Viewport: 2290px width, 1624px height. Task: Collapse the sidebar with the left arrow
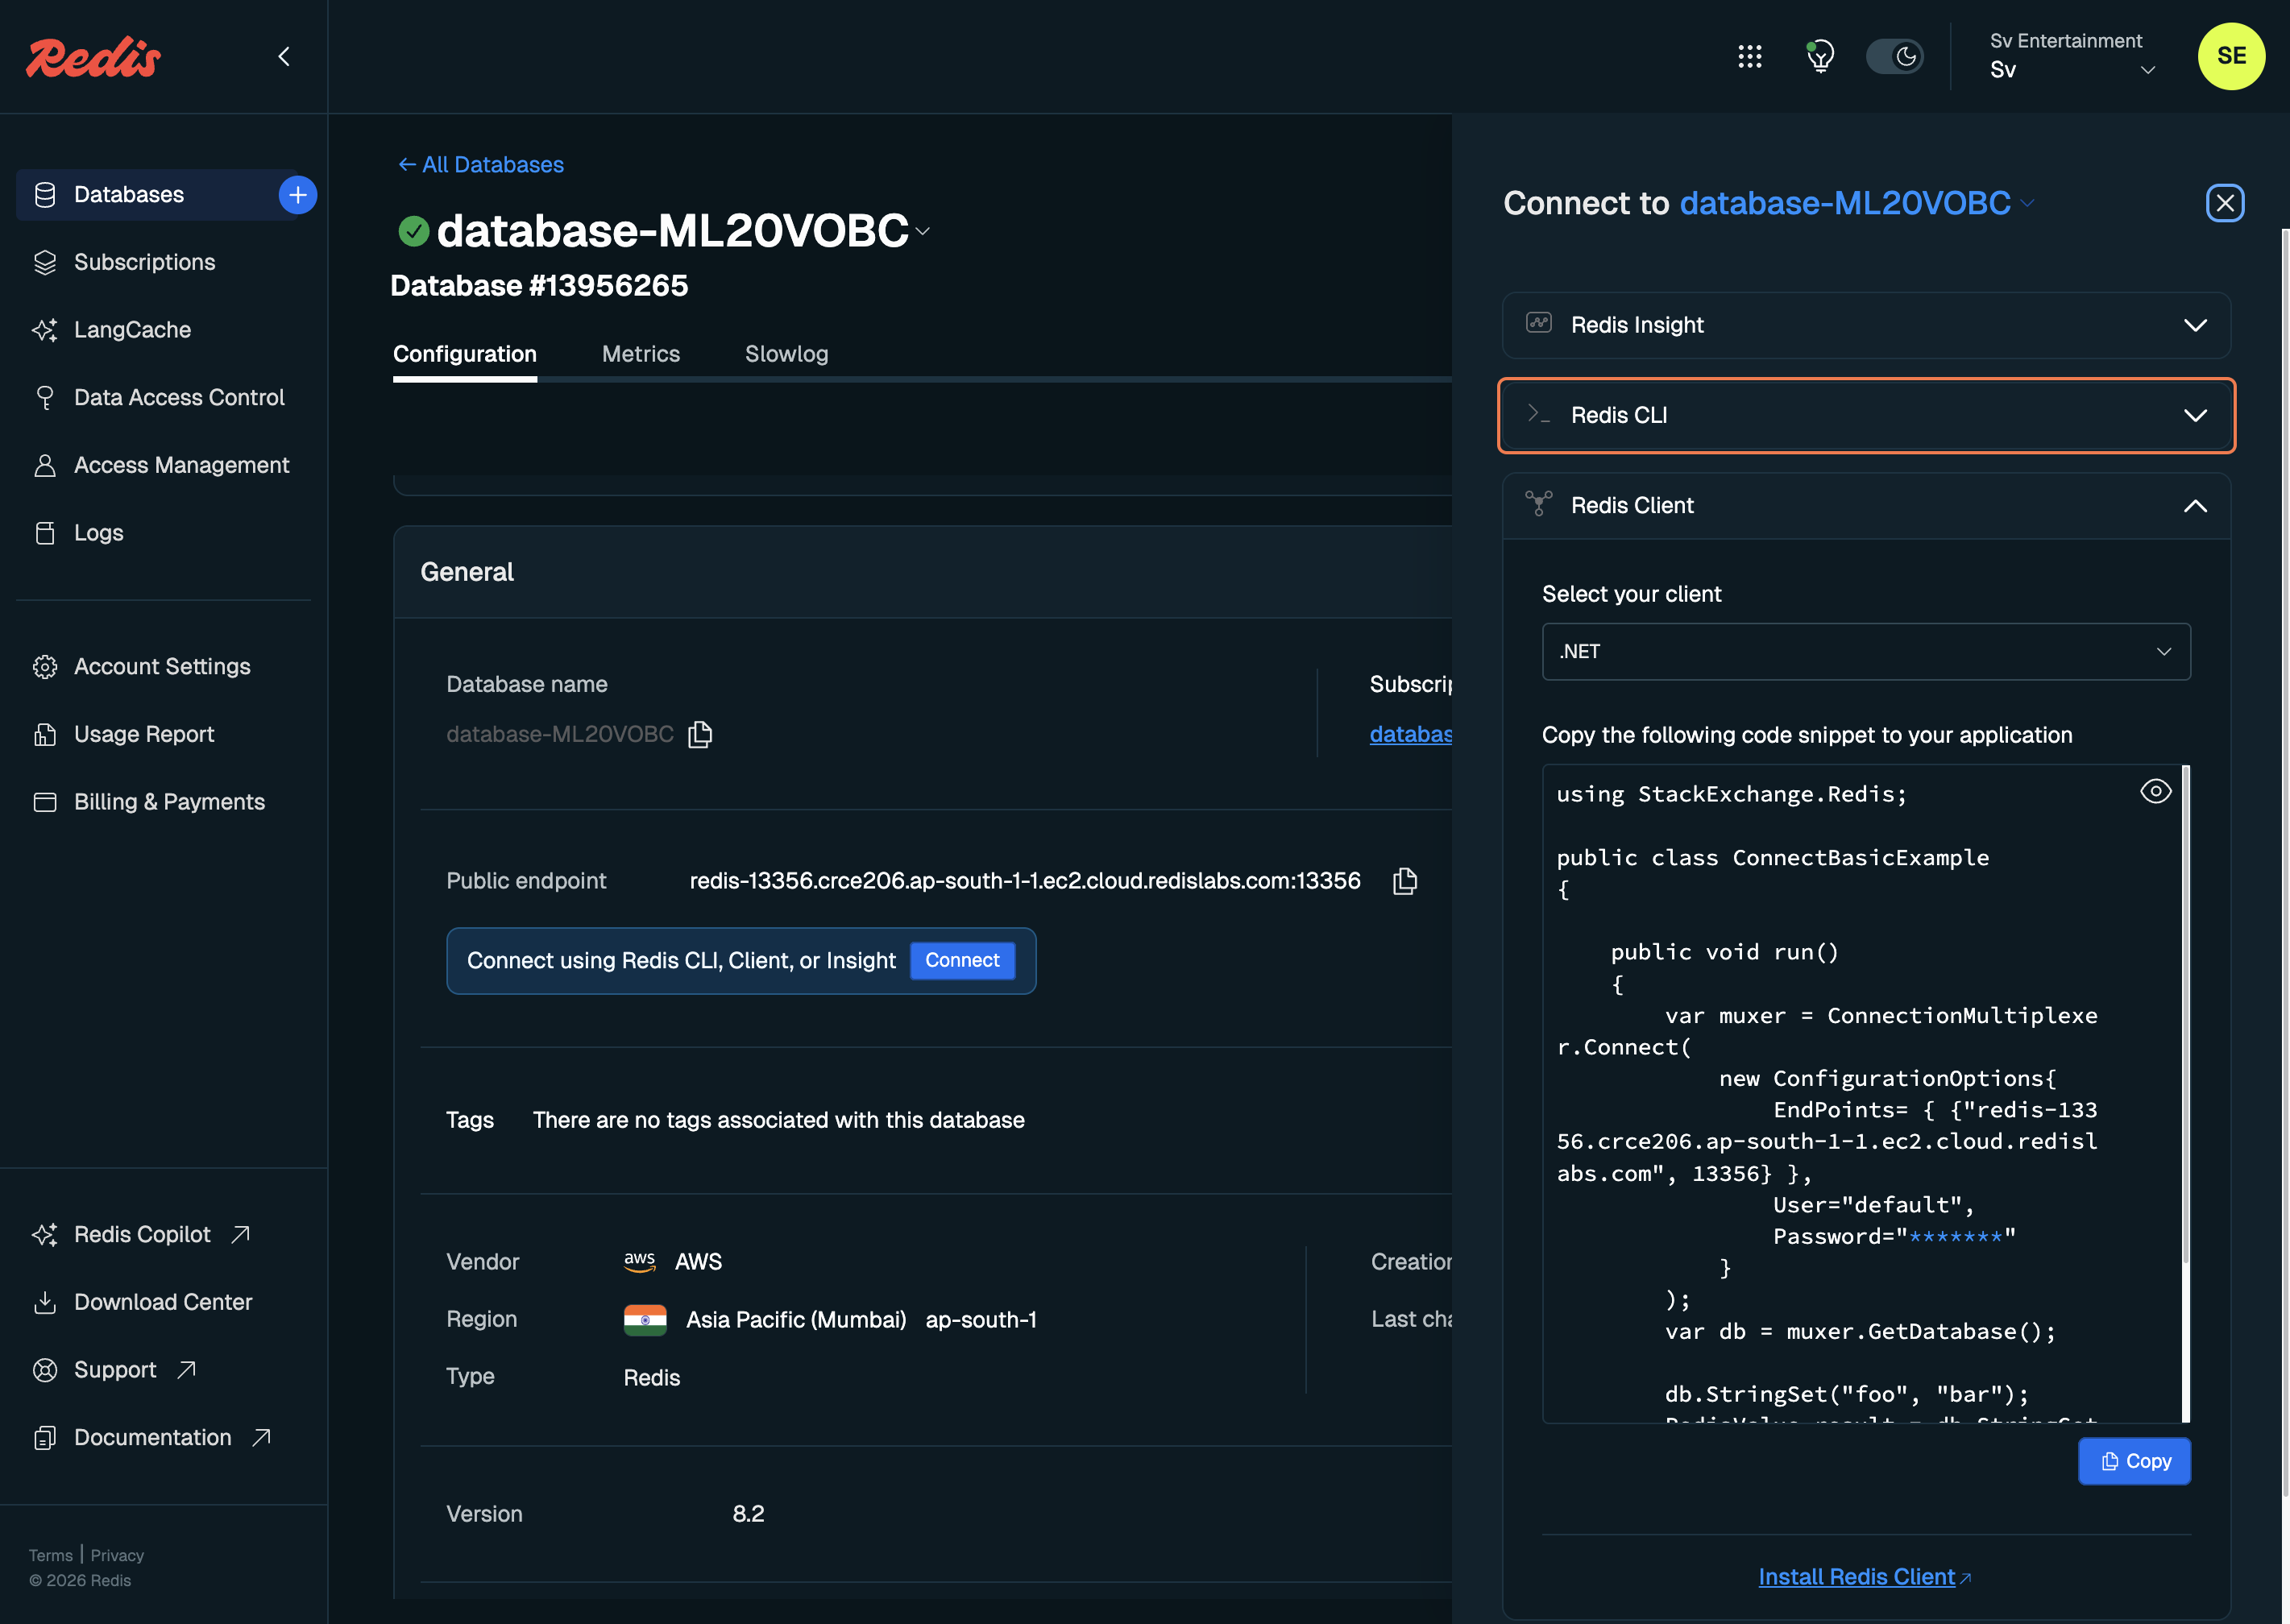tap(284, 56)
